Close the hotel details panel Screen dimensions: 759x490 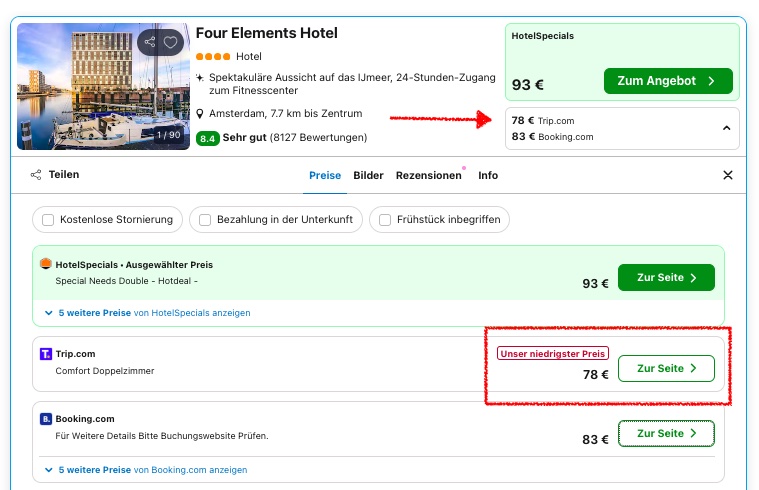click(728, 175)
